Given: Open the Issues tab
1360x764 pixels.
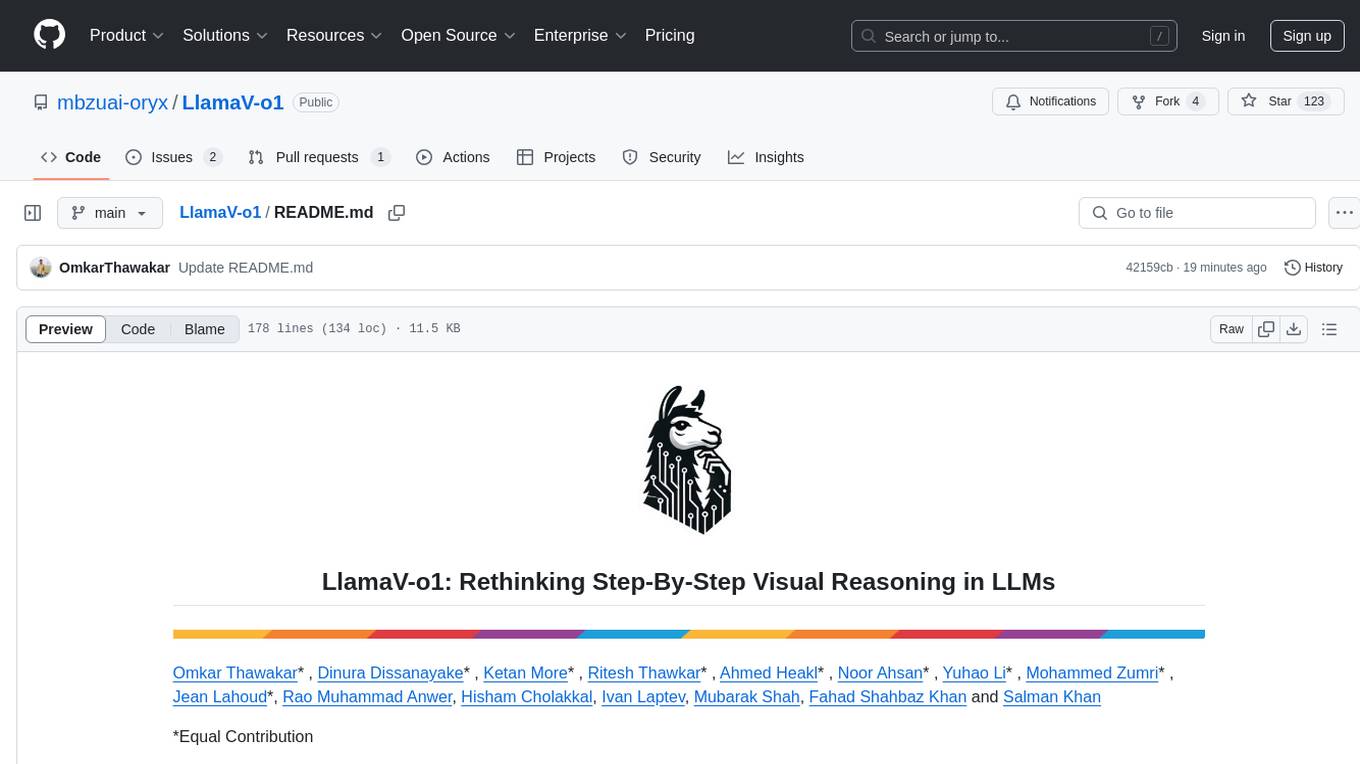Looking at the screenshot, I should [173, 157].
